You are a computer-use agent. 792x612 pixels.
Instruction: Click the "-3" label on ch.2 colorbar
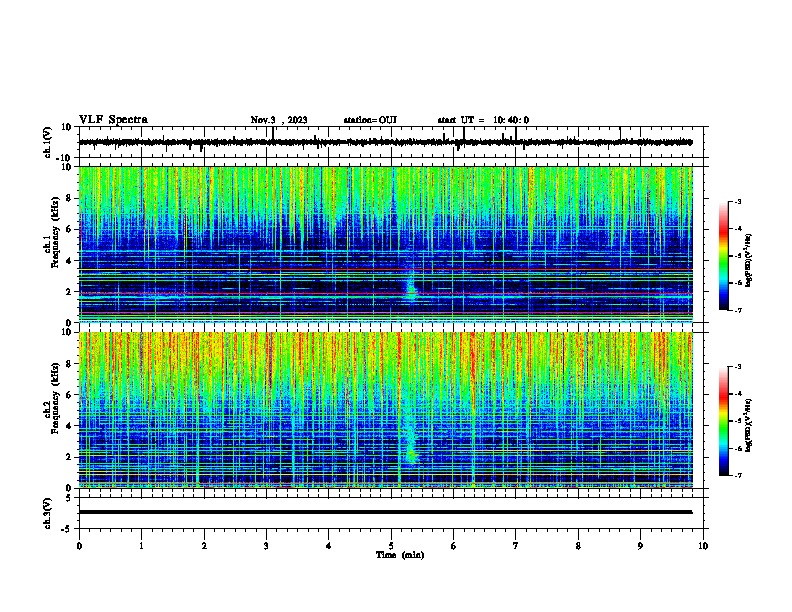point(737,367)
